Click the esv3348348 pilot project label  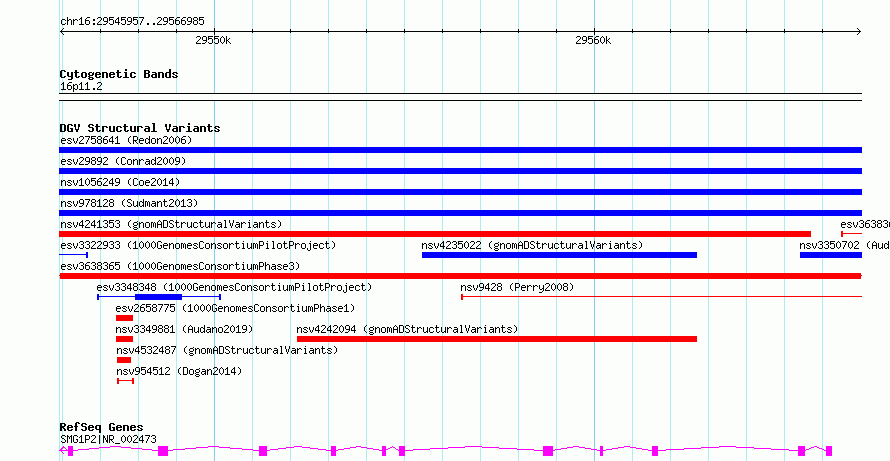234,288
